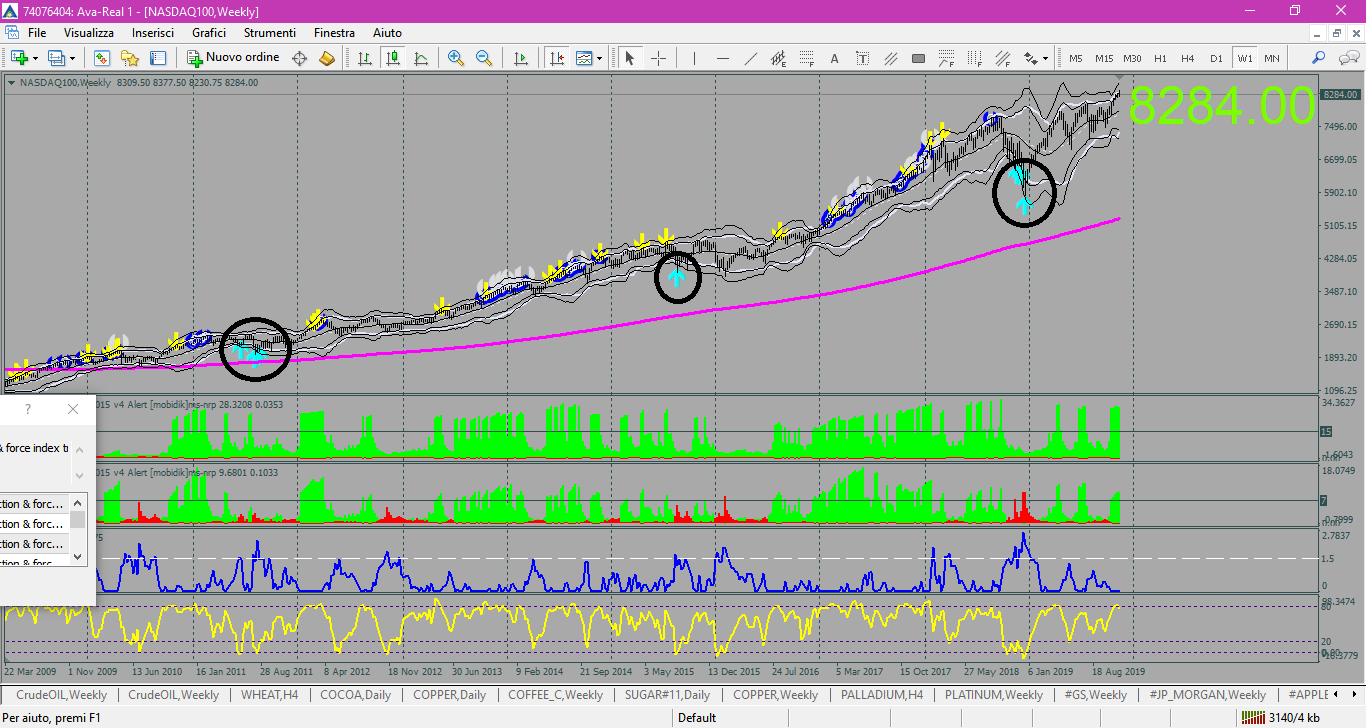
Task: Switch to #JP_MORGAN,Weekly chart tab
Action: click(1208, 695)
